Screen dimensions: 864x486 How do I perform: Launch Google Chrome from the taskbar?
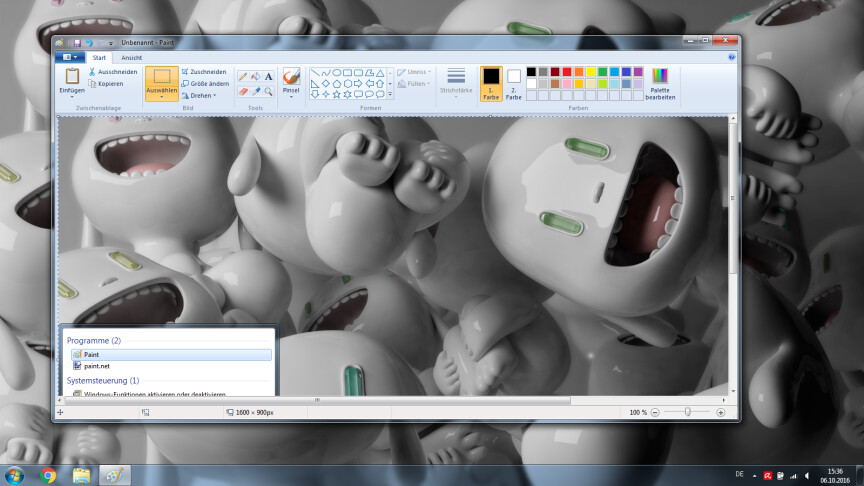tap(48, 475)
